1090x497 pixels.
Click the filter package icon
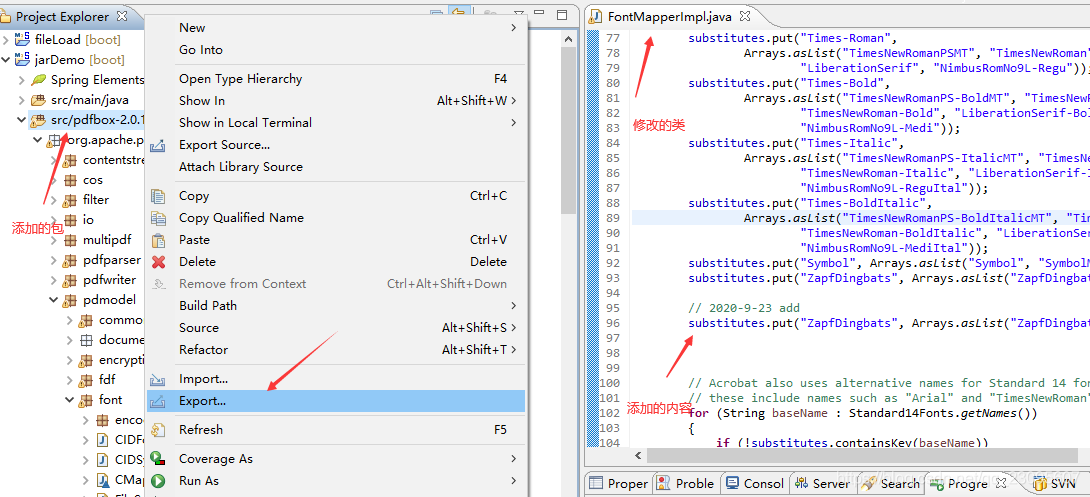pyautogui.click(x=70, y=200)
